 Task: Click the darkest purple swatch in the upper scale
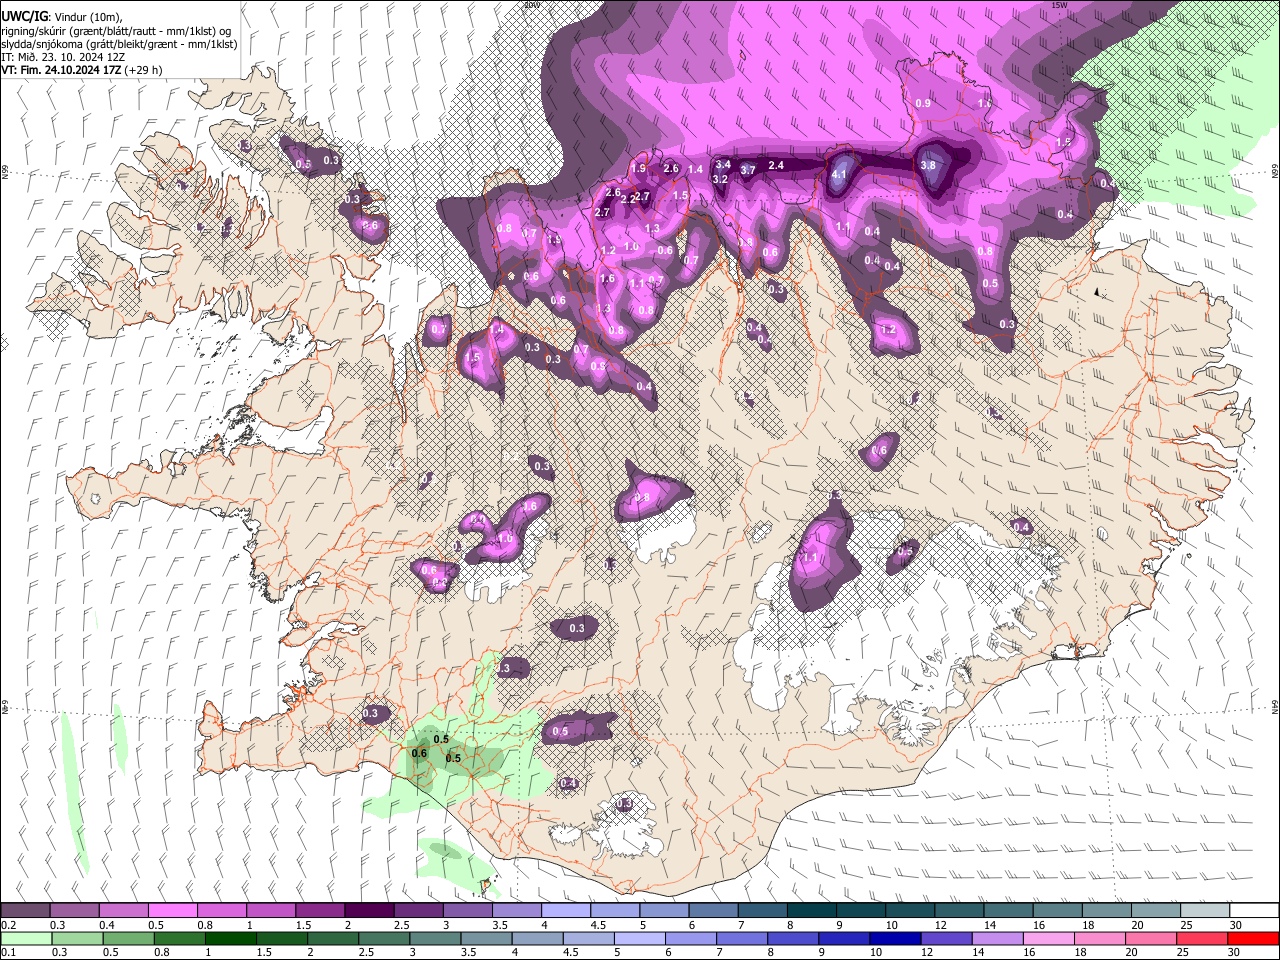[368, 910]
